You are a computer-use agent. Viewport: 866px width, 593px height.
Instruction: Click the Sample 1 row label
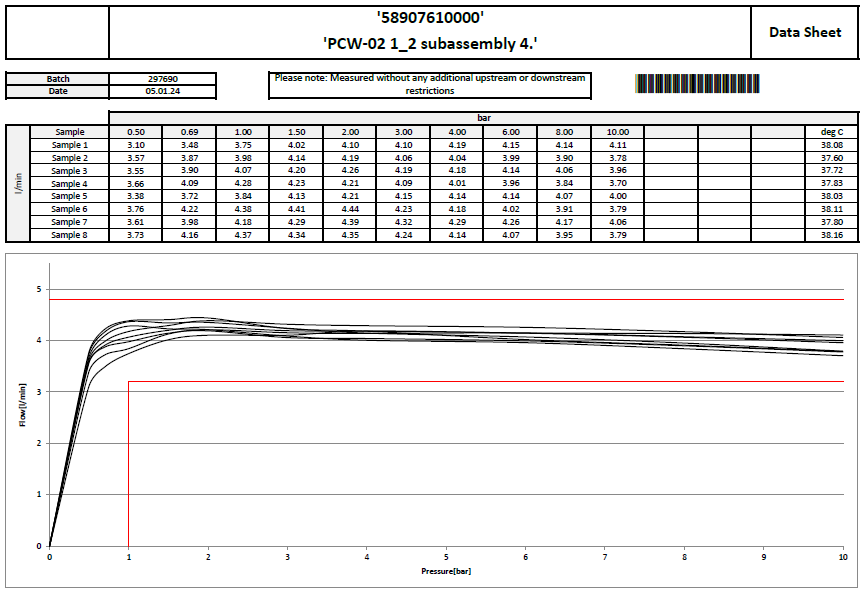click(69, 145)
